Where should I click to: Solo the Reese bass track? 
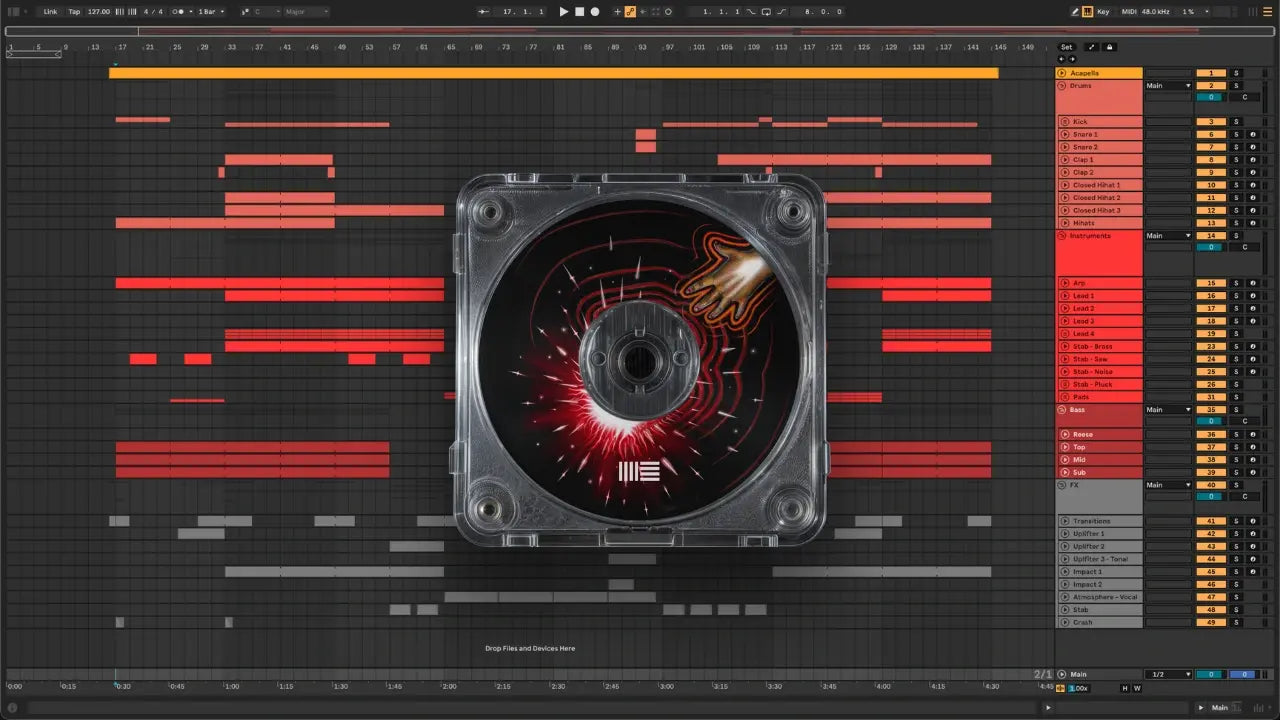point(1236,435)
